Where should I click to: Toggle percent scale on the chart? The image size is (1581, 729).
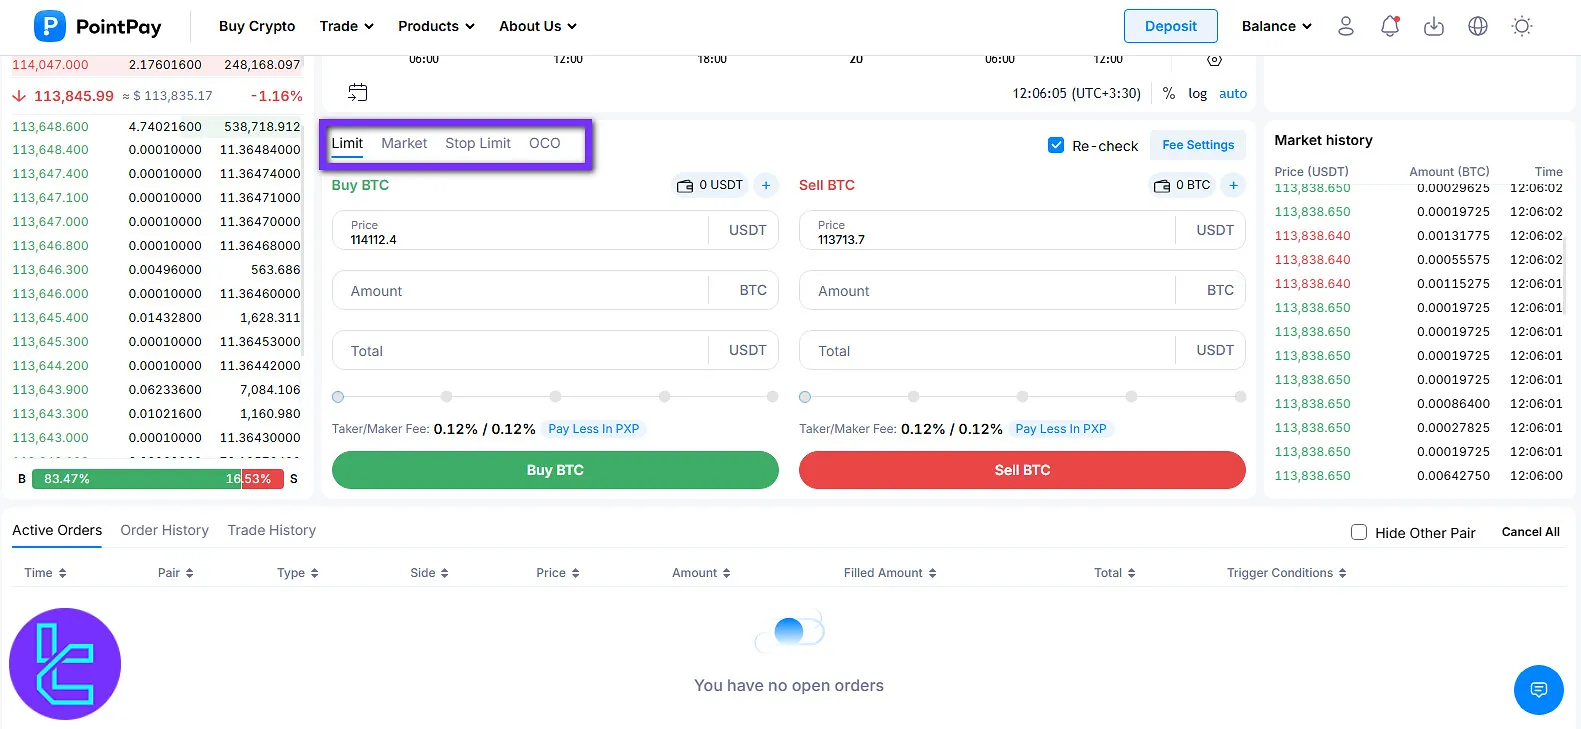(x=1169, y=93)
